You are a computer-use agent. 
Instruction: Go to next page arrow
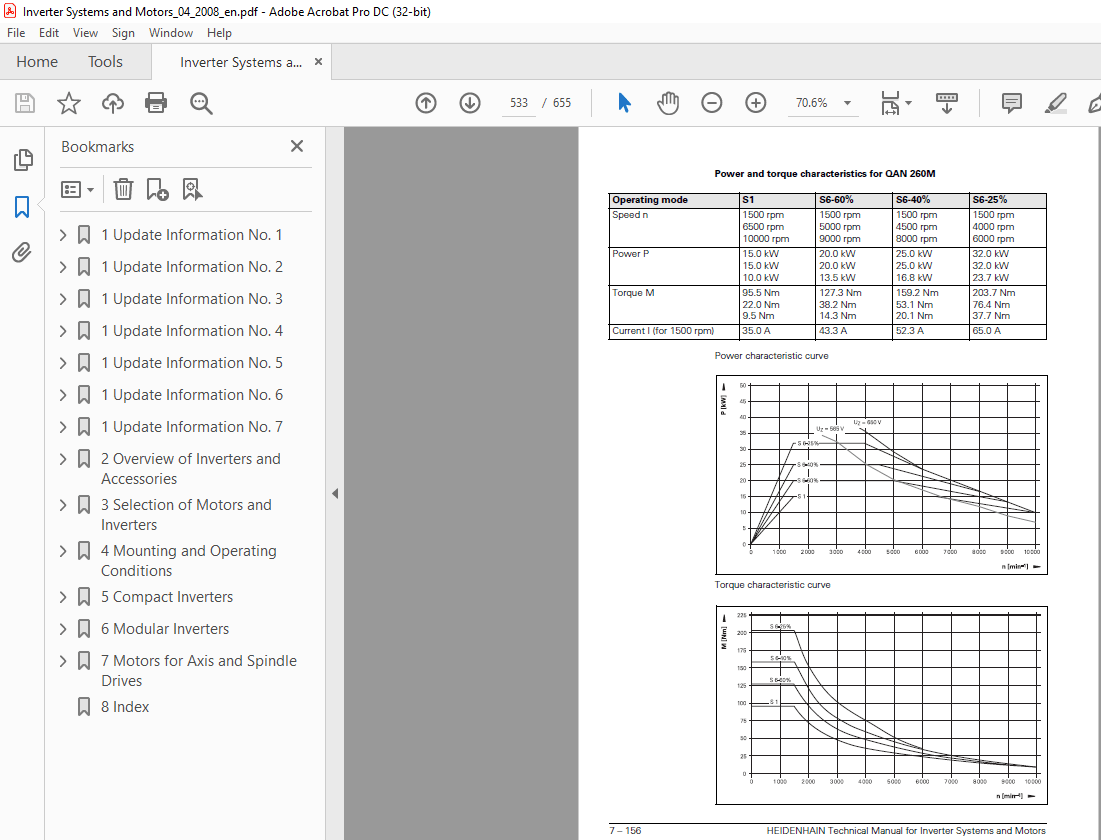point(470,103)
